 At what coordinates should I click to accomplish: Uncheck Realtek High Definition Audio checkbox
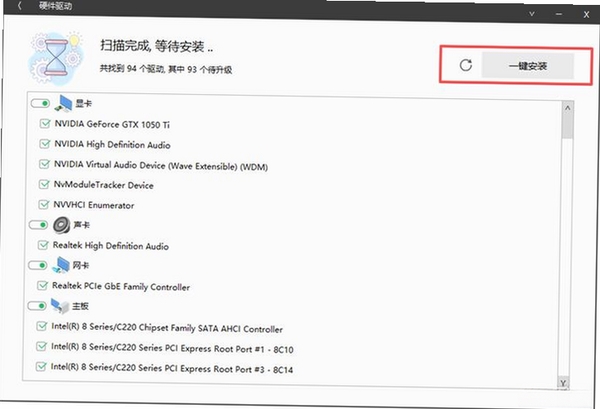pyautogui.click(x=43, y=245)
